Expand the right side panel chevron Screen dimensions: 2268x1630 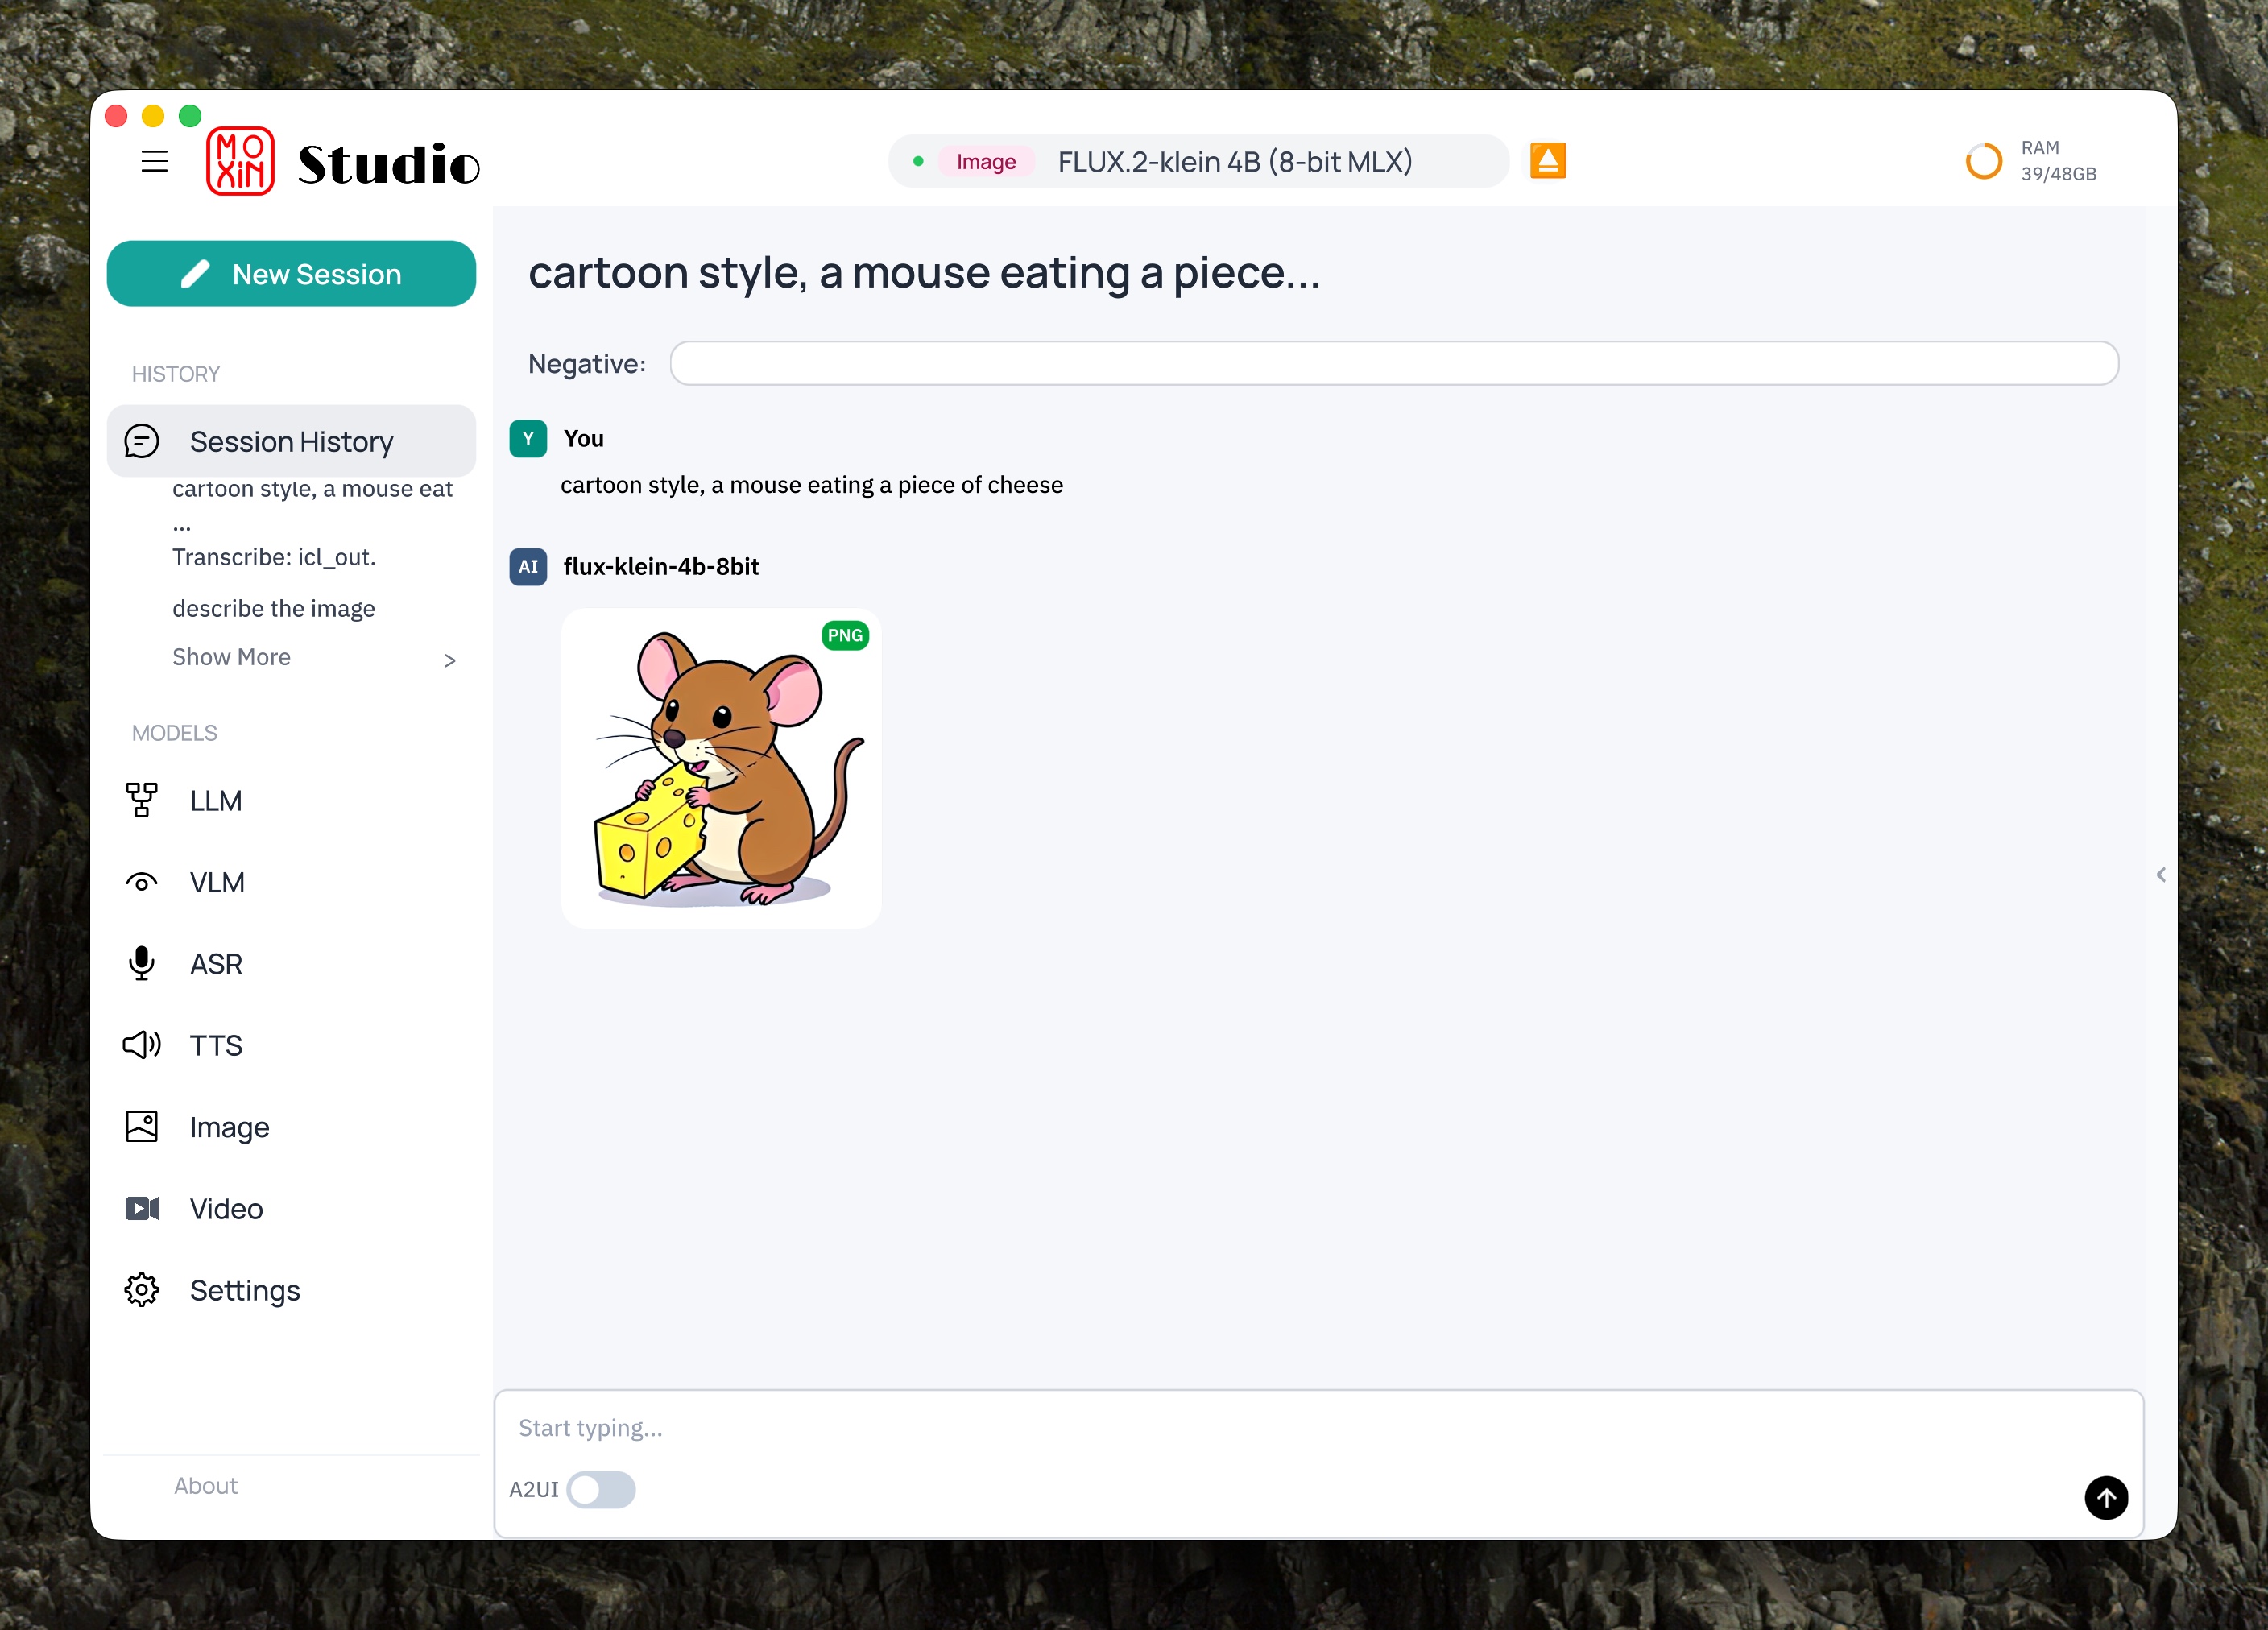pyautogui.click(x=2161, y=875)
